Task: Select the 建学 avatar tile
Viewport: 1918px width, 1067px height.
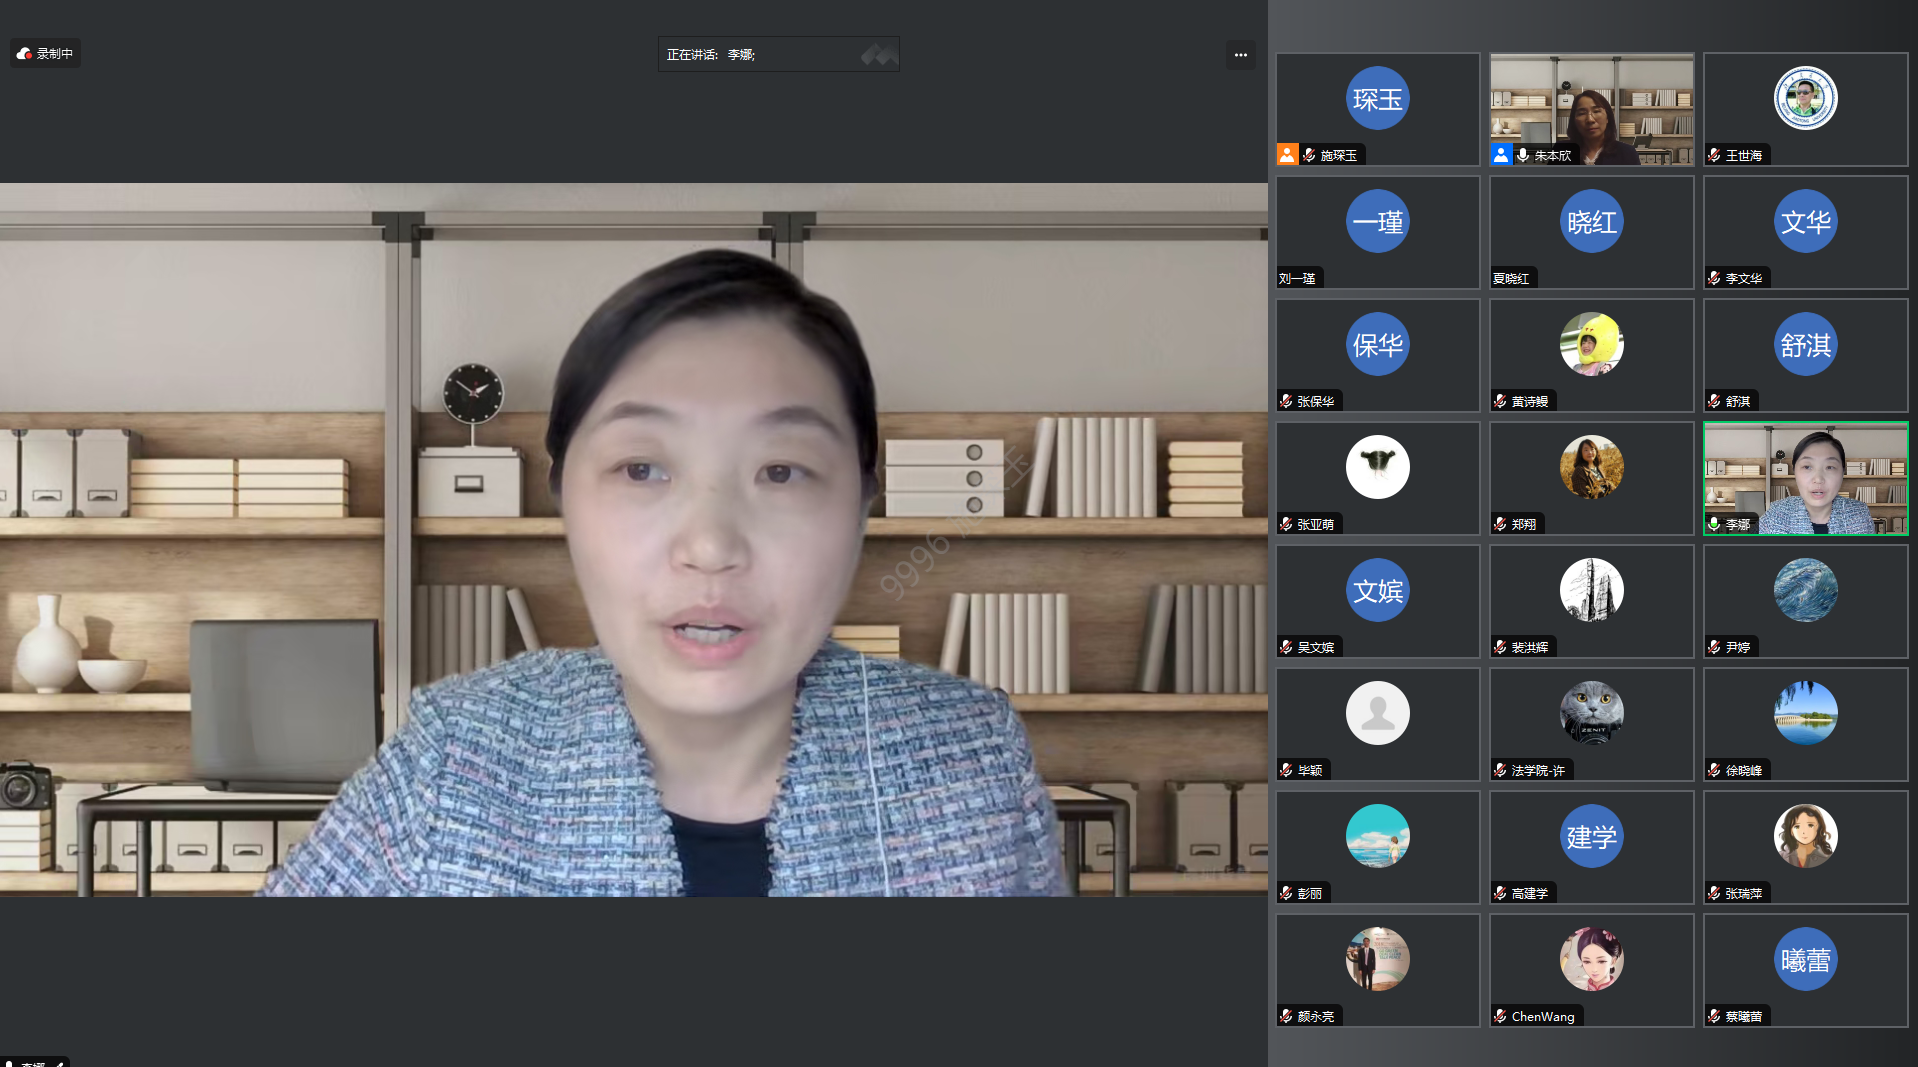Action: pos(1591,836)
